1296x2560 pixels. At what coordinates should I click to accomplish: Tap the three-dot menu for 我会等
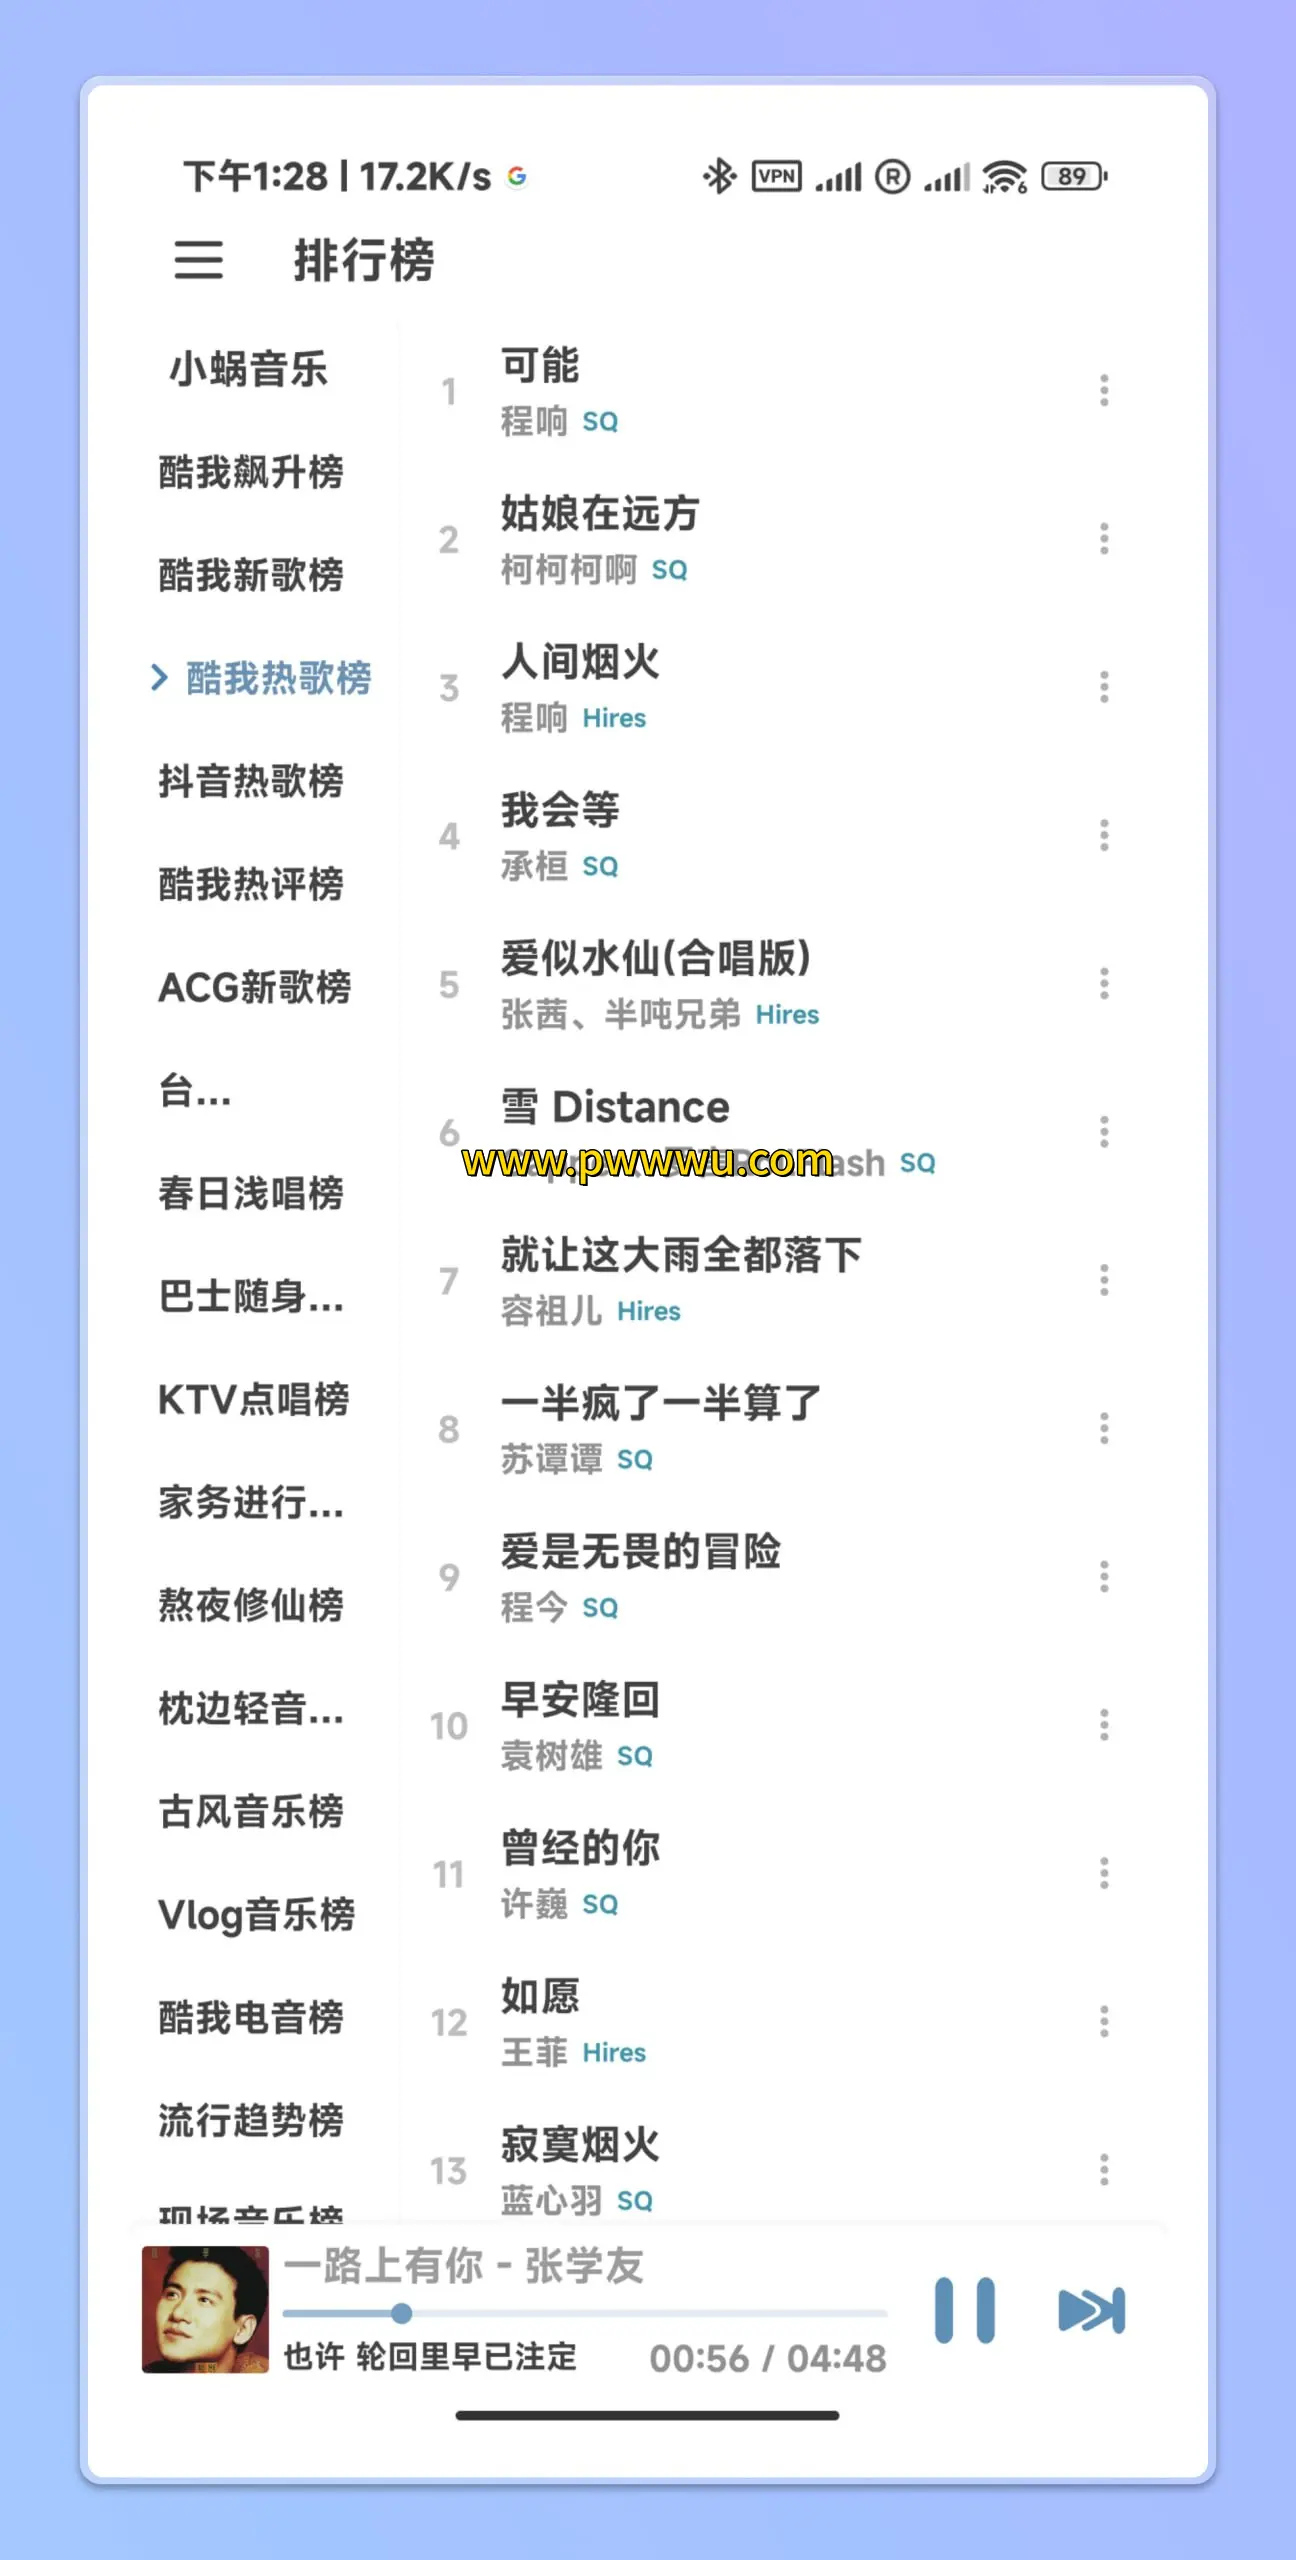coord(1104,835)
